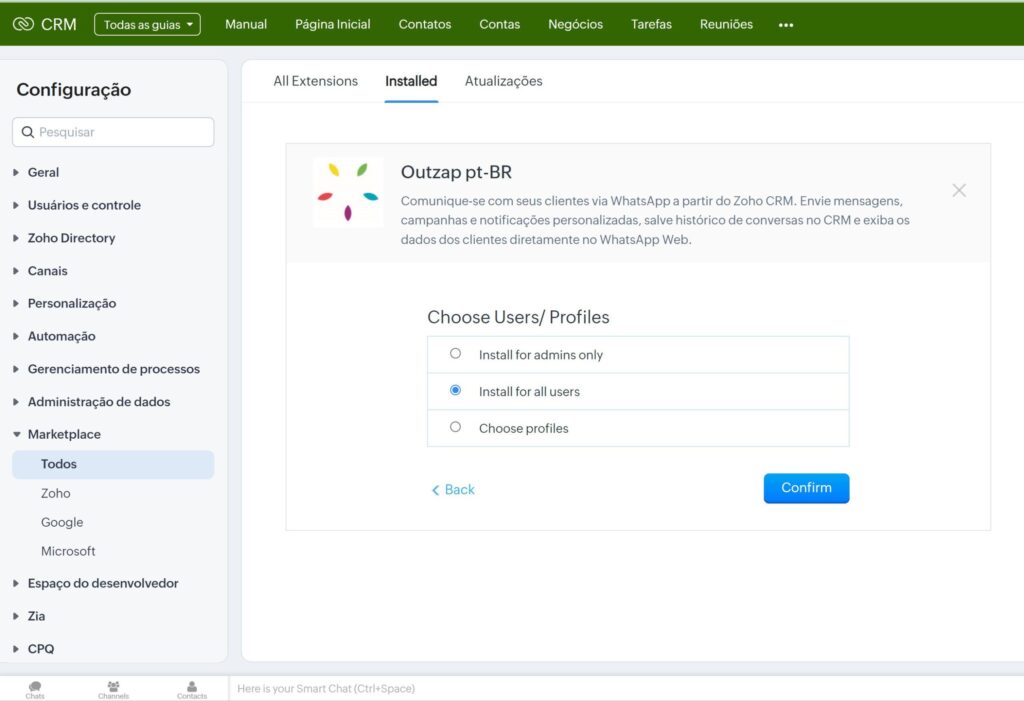
Task: Switch to the Atualizações tab
Action: (x=504, y=81)
